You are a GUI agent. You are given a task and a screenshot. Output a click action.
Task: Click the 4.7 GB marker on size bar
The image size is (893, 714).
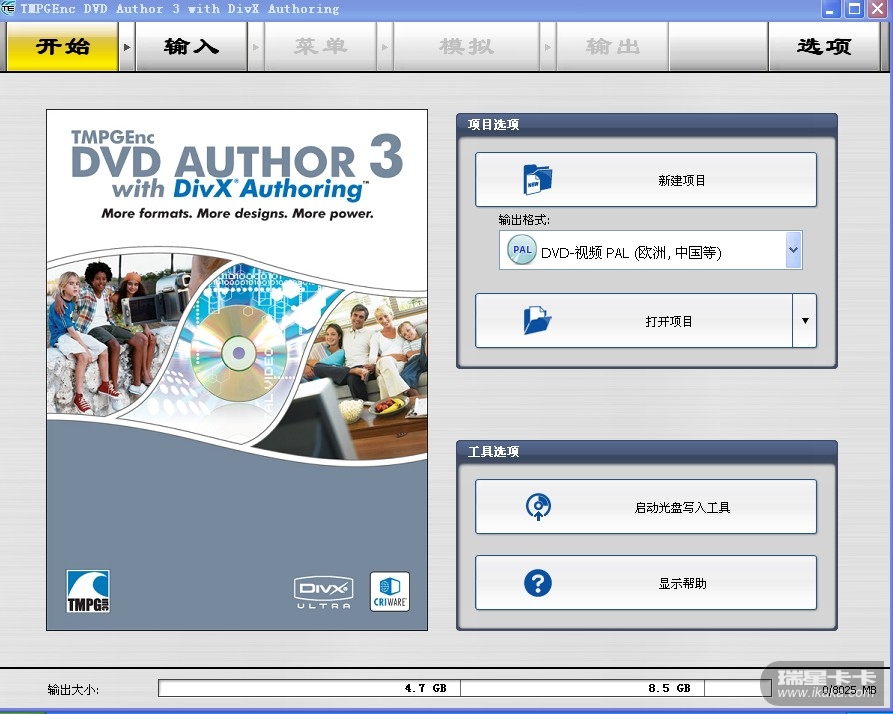[x=425, y=688]
